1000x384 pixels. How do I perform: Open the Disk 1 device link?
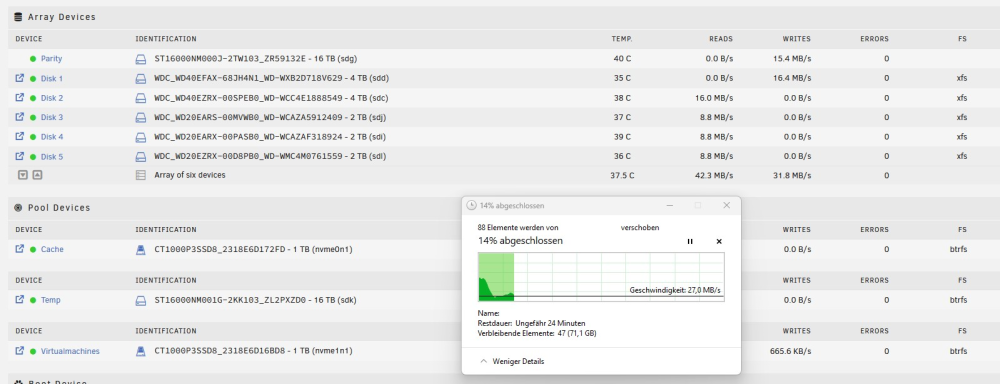[52, 79]
